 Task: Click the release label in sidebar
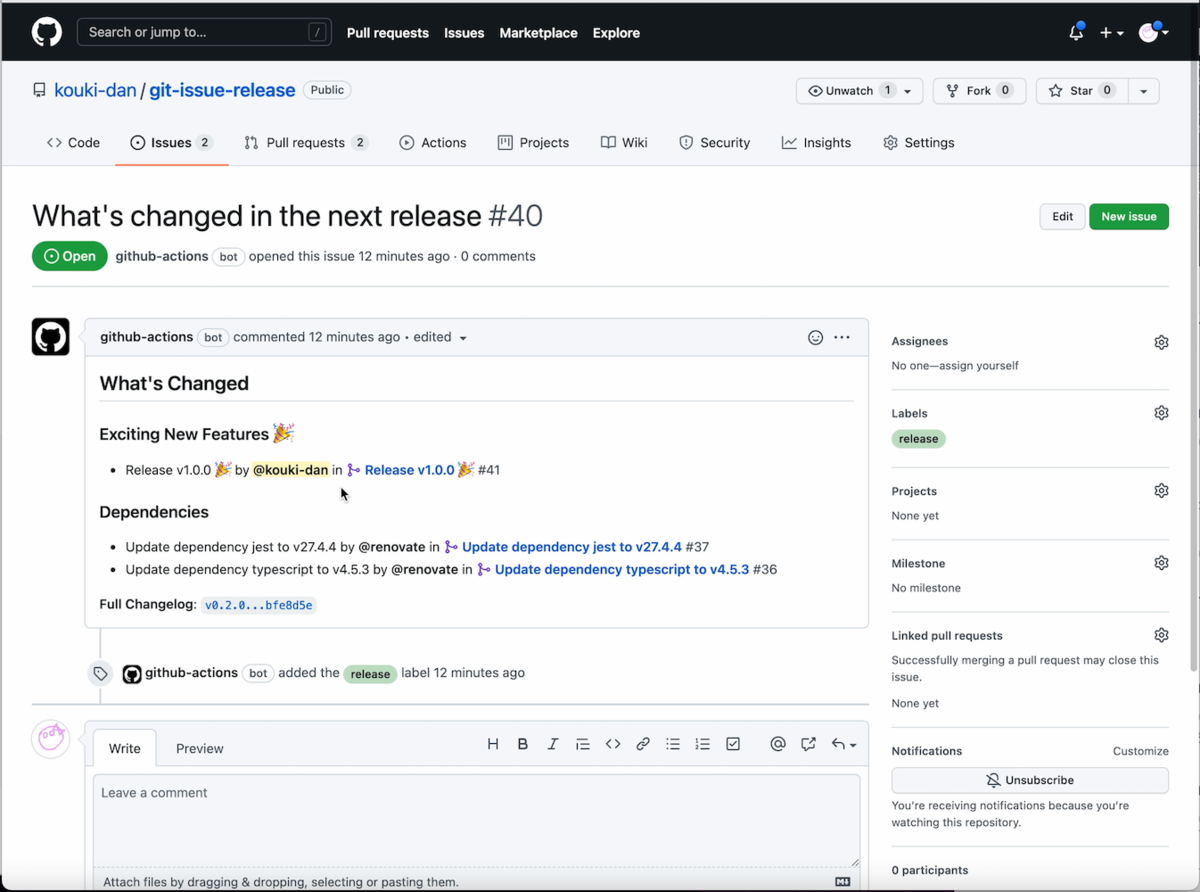(x=918, y=439)
